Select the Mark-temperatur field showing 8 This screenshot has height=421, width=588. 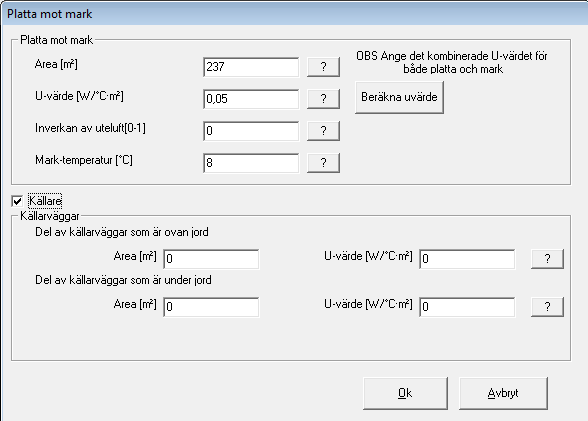(251, 163)
